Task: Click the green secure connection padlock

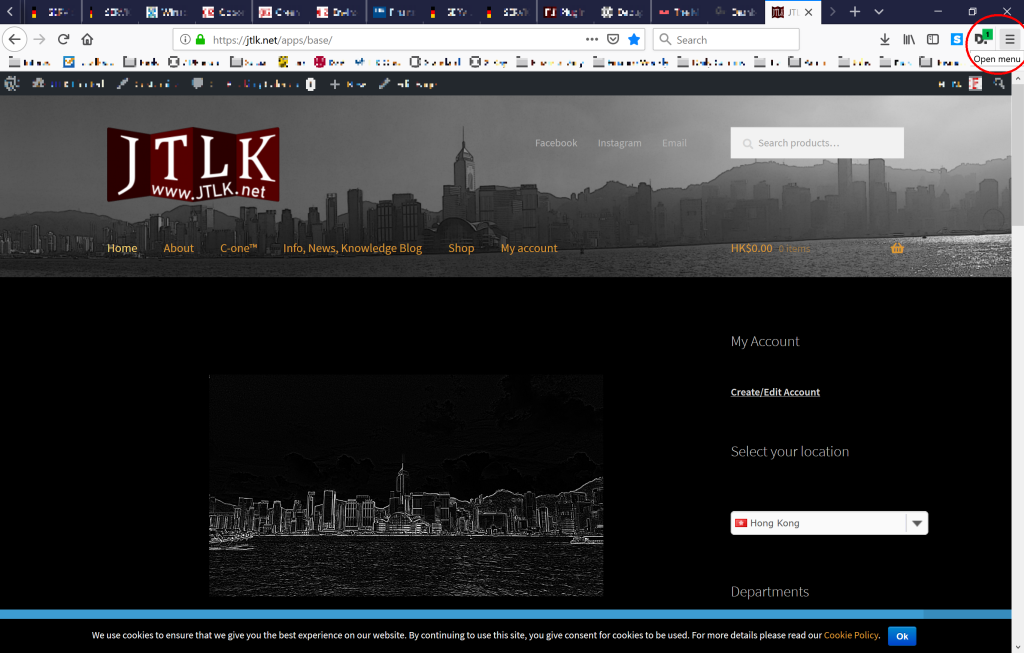Action: tap(200, 40)
